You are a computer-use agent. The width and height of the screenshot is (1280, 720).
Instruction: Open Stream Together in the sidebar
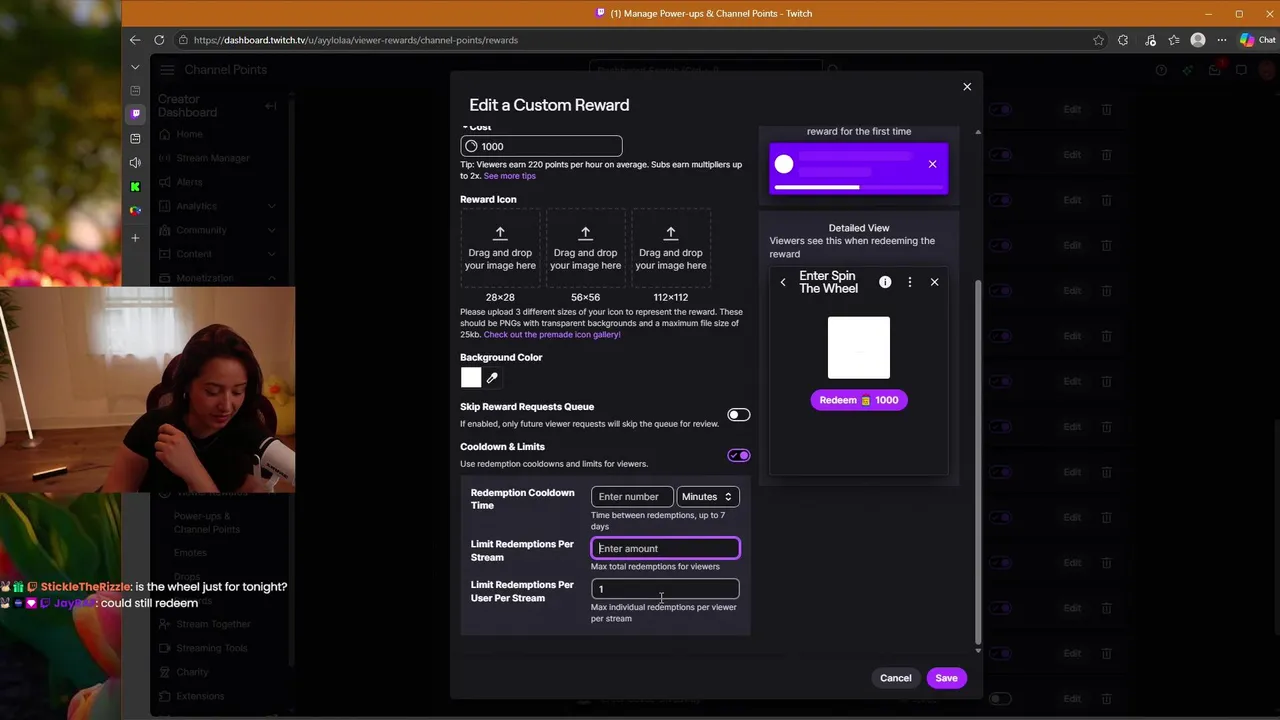tap(213, 624)
